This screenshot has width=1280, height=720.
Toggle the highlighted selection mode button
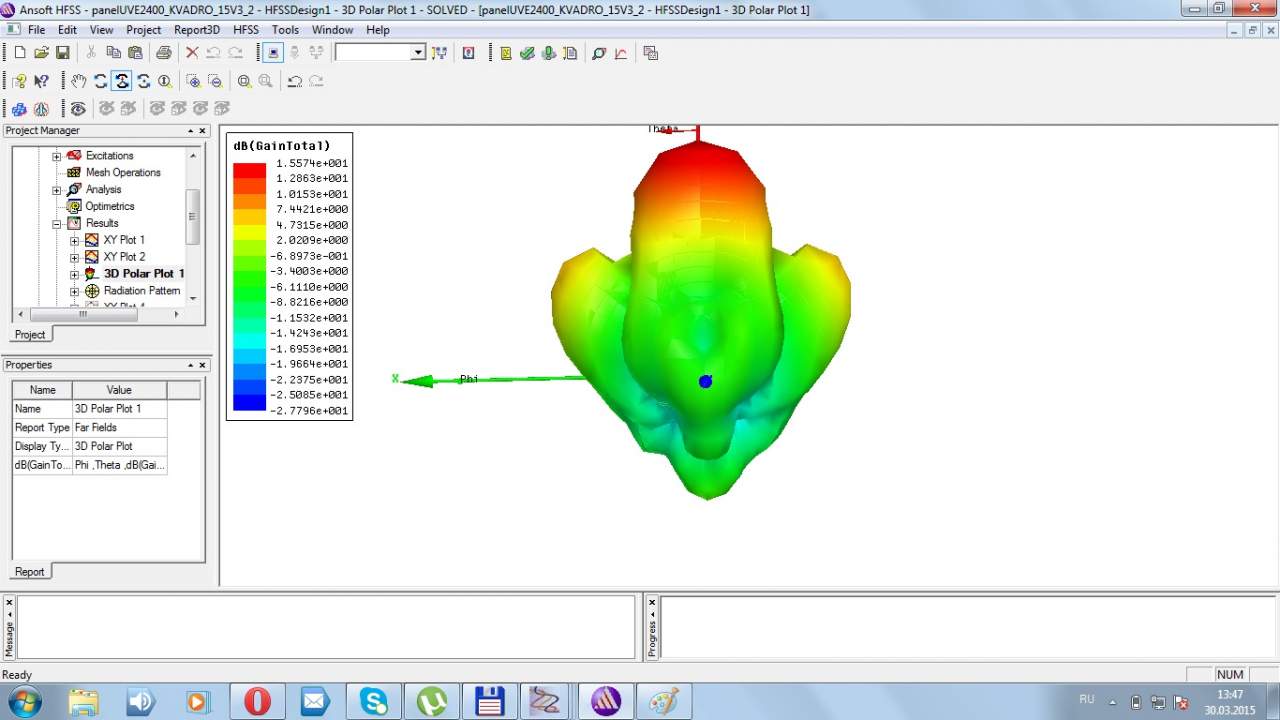click(272, 53)
